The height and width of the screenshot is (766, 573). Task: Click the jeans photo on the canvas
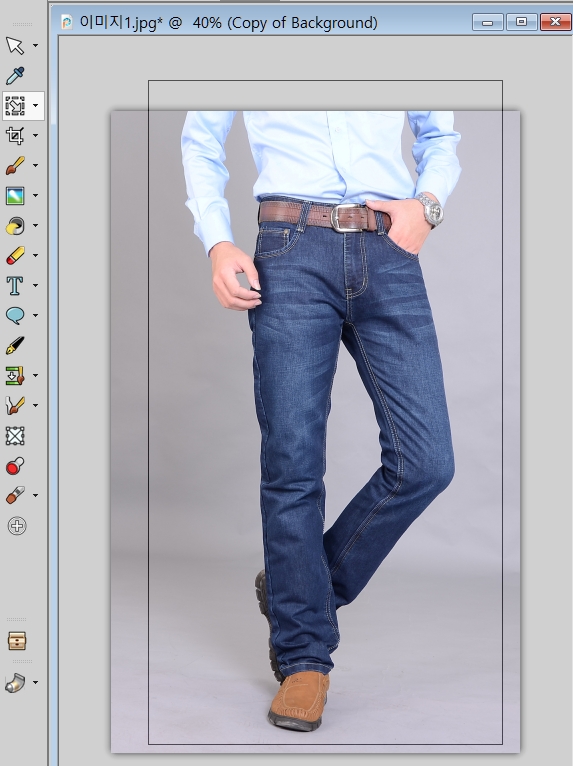click(316, 432)
